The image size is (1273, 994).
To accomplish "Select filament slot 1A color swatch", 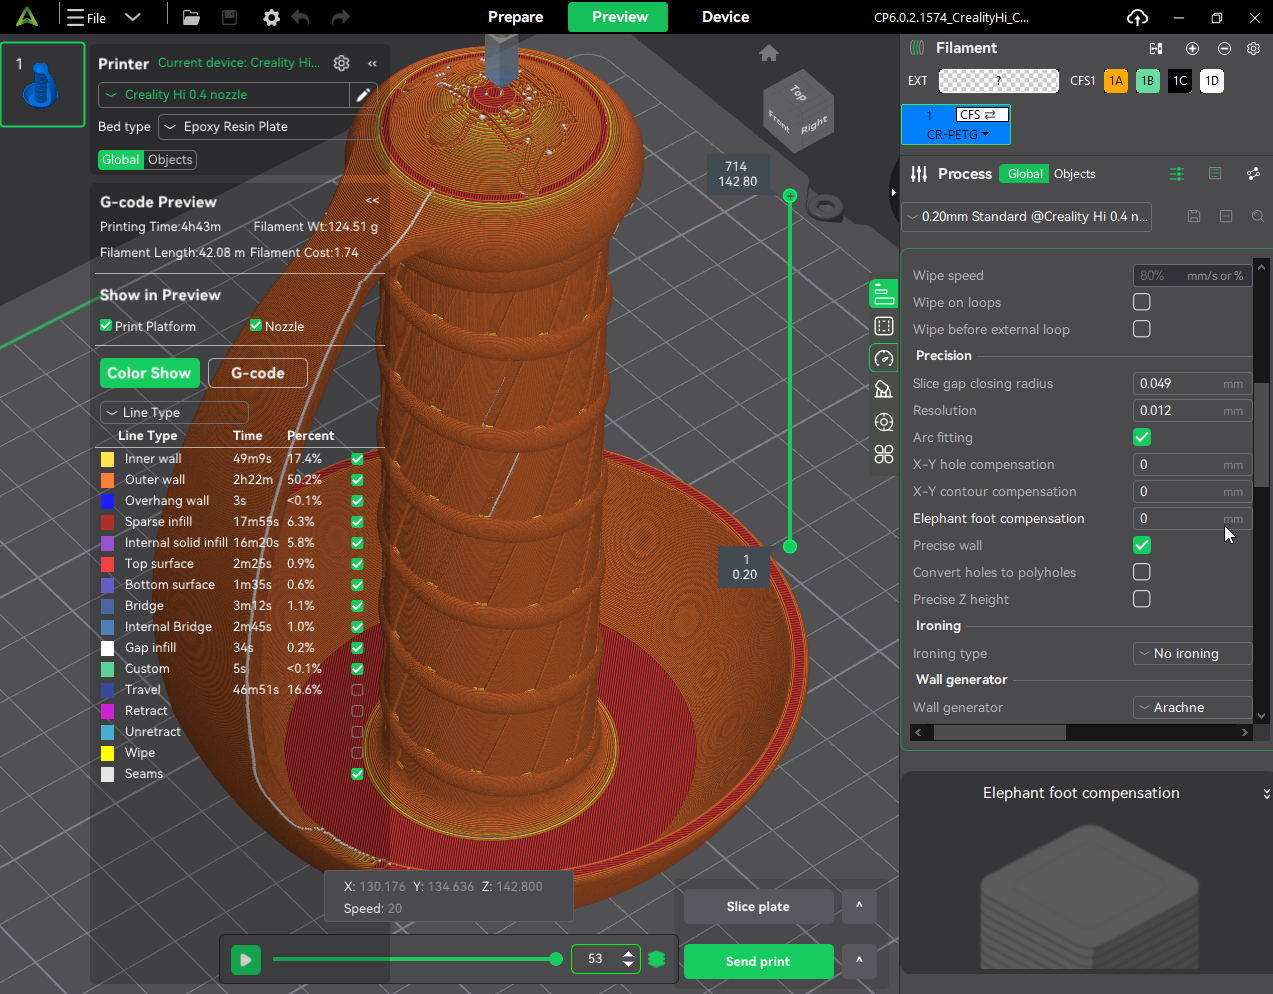I will point(1116,81).
